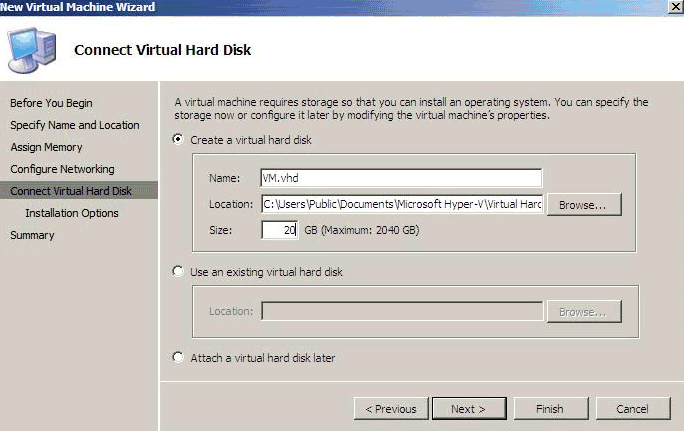684x431 pixels.
Task: Jump to Assign Memory step
Action: click(47, 147)
